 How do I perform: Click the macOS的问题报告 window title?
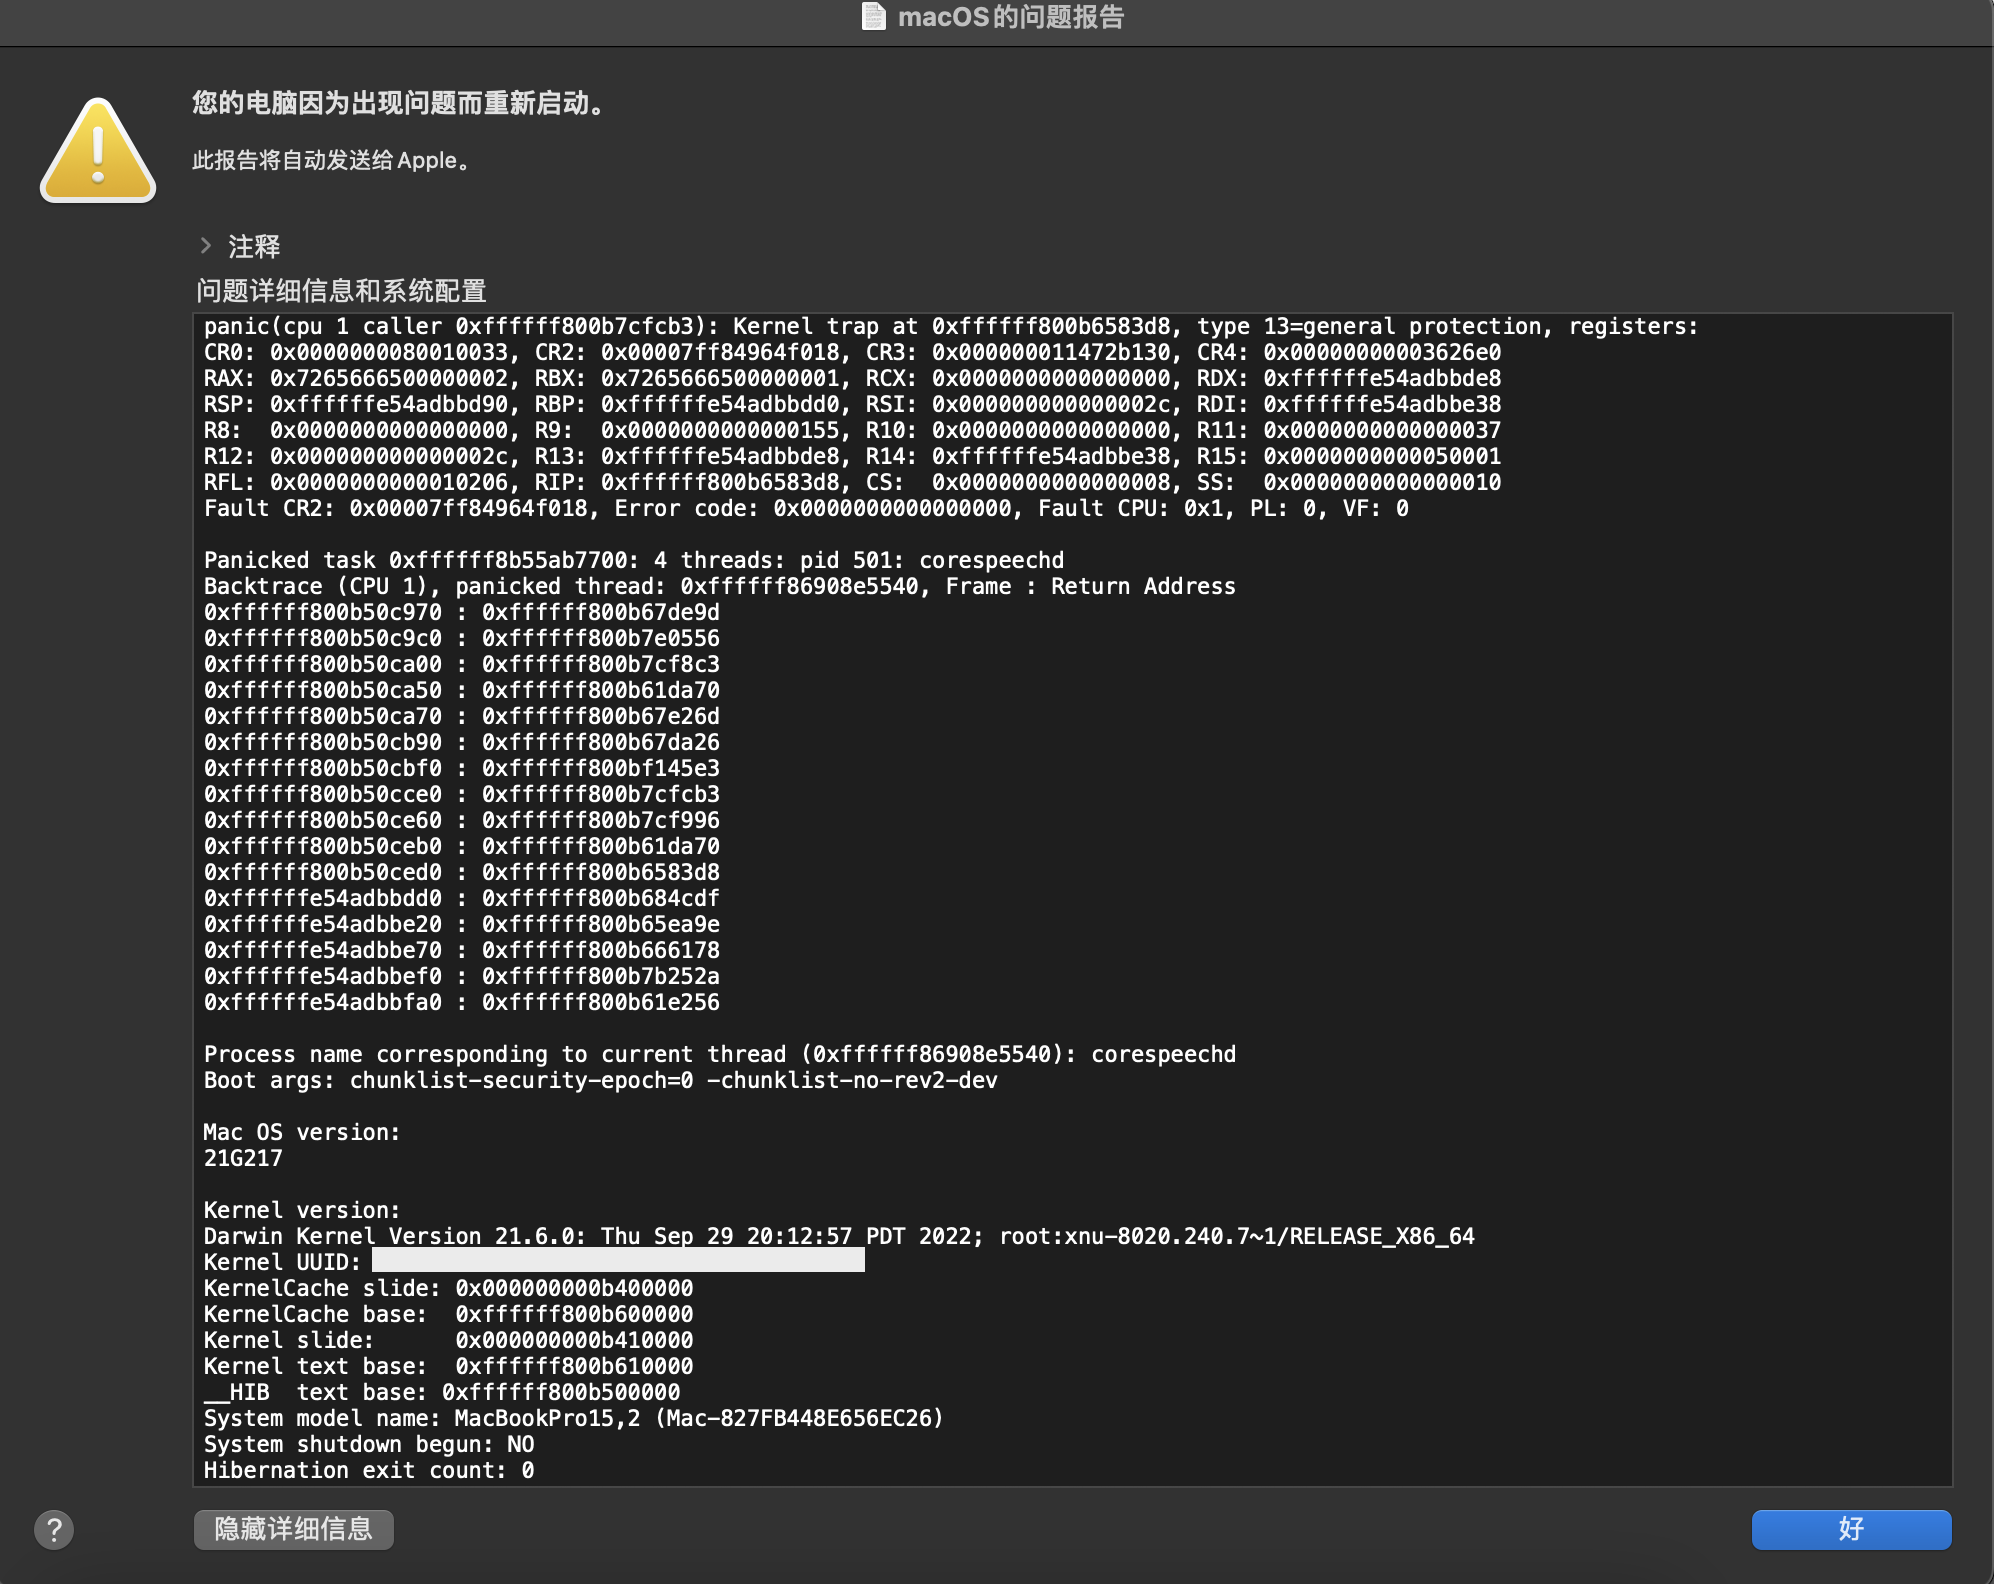pos(1010,17)
